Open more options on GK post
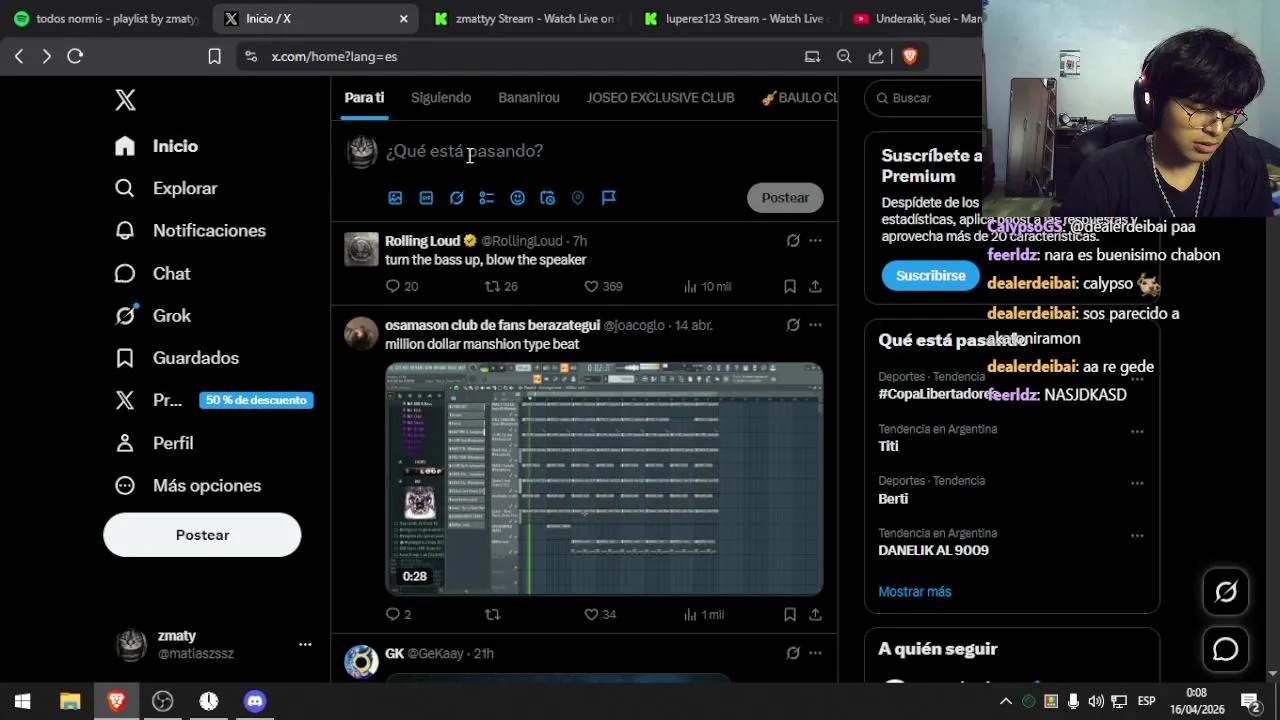The height and width of the screenshot is (720, 1280). click(x=815, y=653)
